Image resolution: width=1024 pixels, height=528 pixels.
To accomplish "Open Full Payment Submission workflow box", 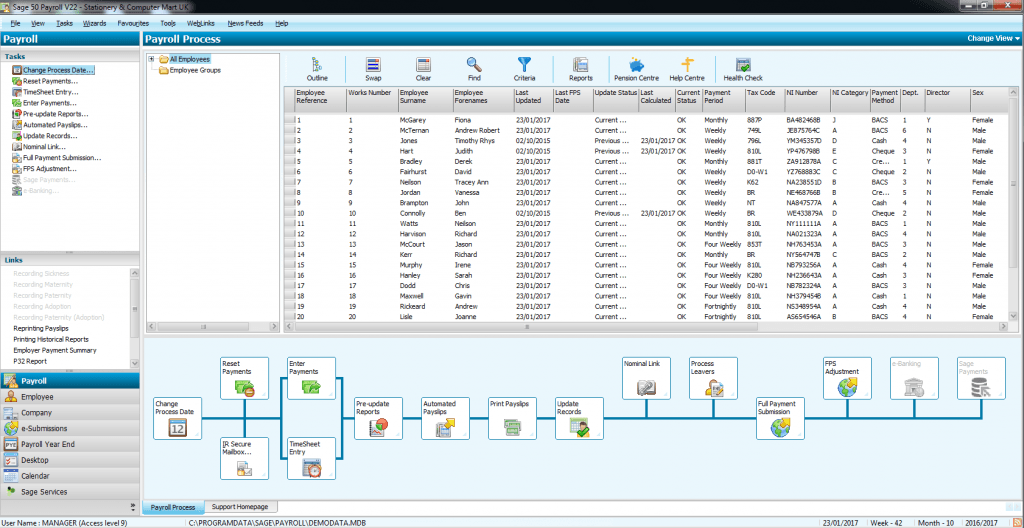I will 780,419.
